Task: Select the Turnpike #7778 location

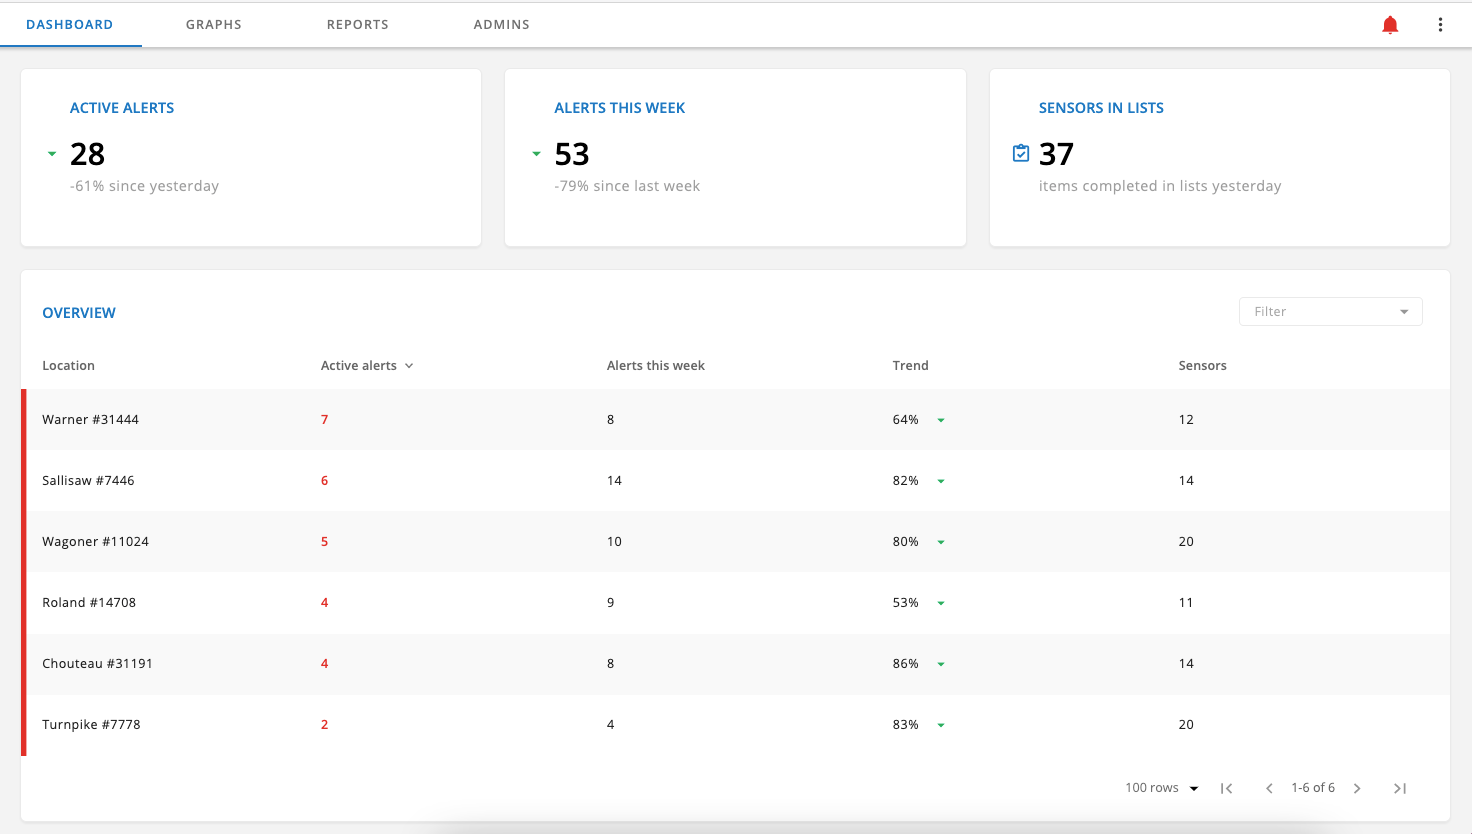Action: coord(91,724)
